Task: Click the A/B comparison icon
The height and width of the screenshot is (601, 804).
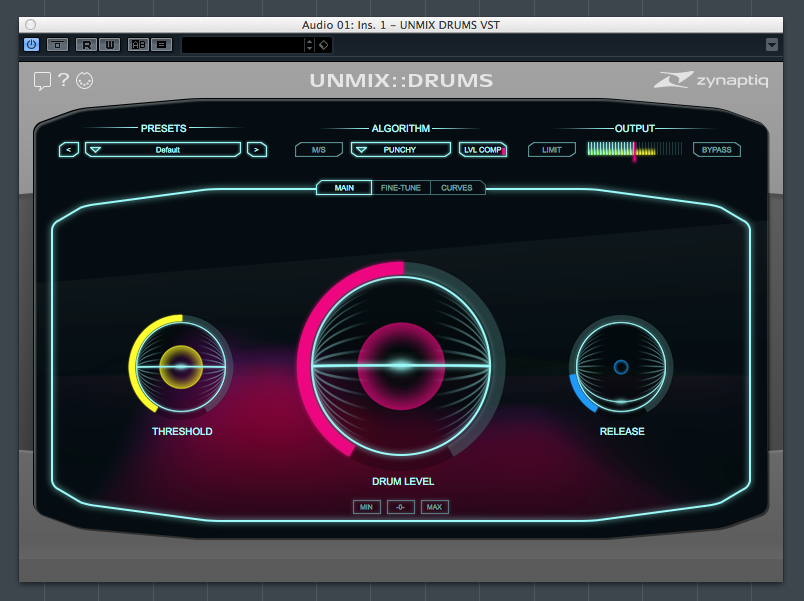Action: pos(138,45)
